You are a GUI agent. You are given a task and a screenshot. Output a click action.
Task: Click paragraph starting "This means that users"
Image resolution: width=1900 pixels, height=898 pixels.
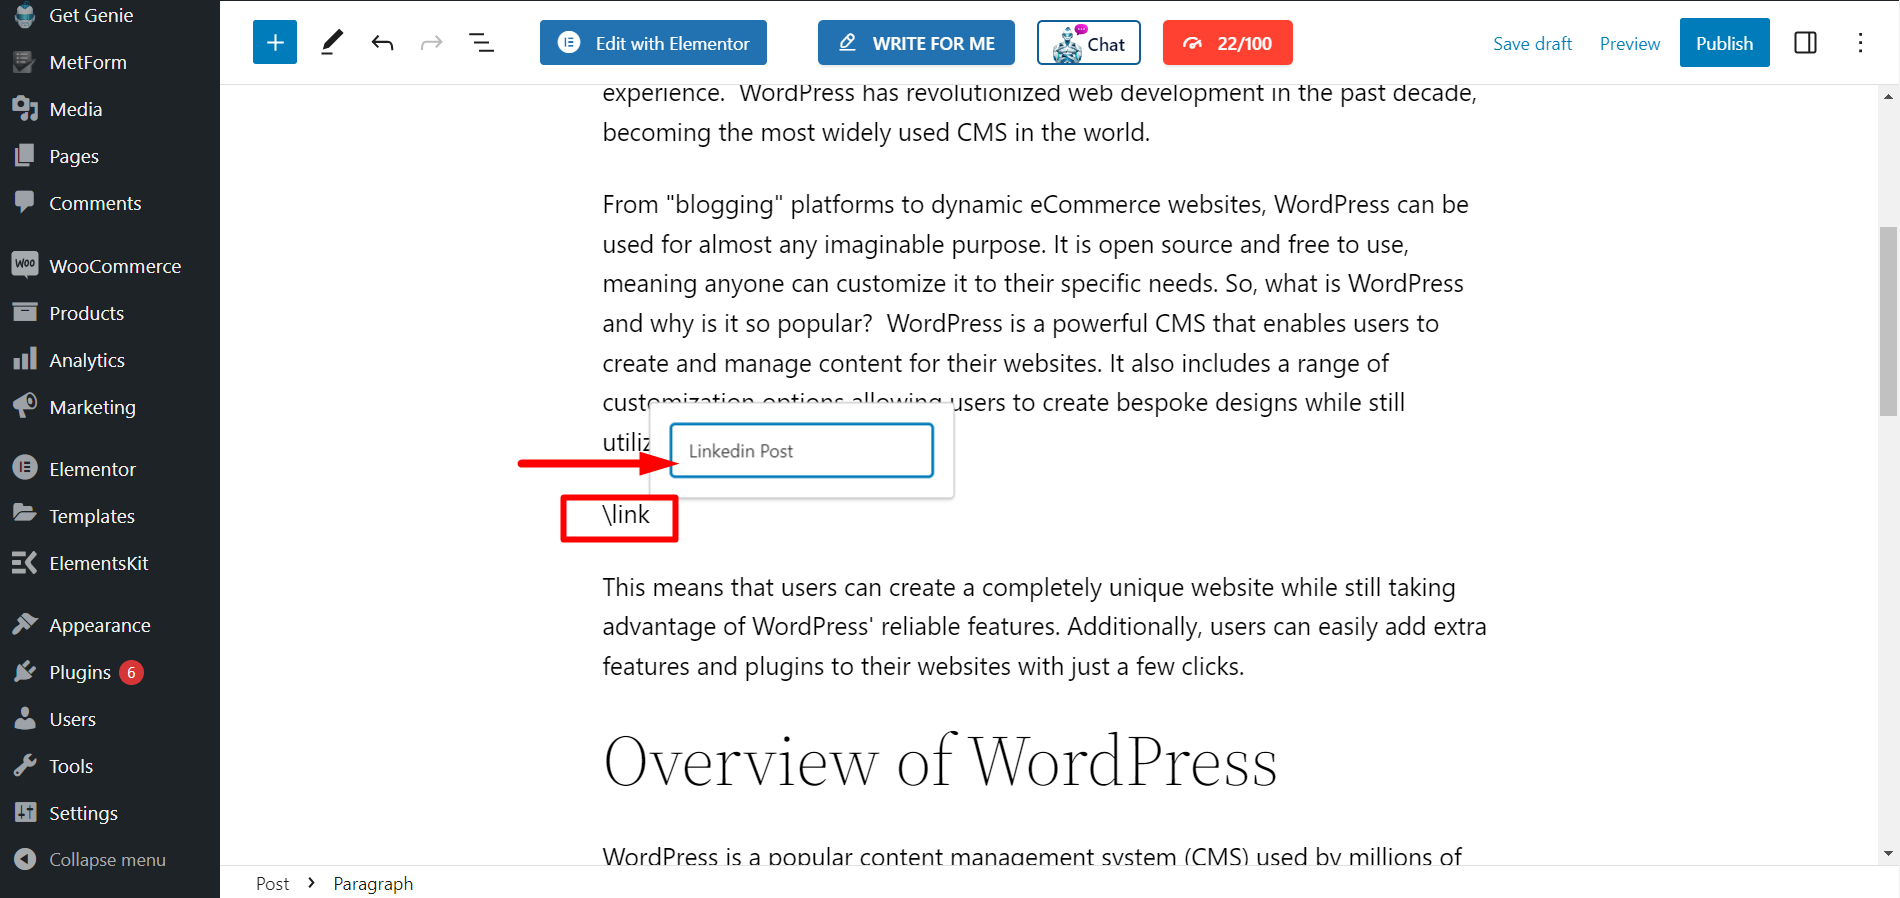click(x=1044, y=627)
